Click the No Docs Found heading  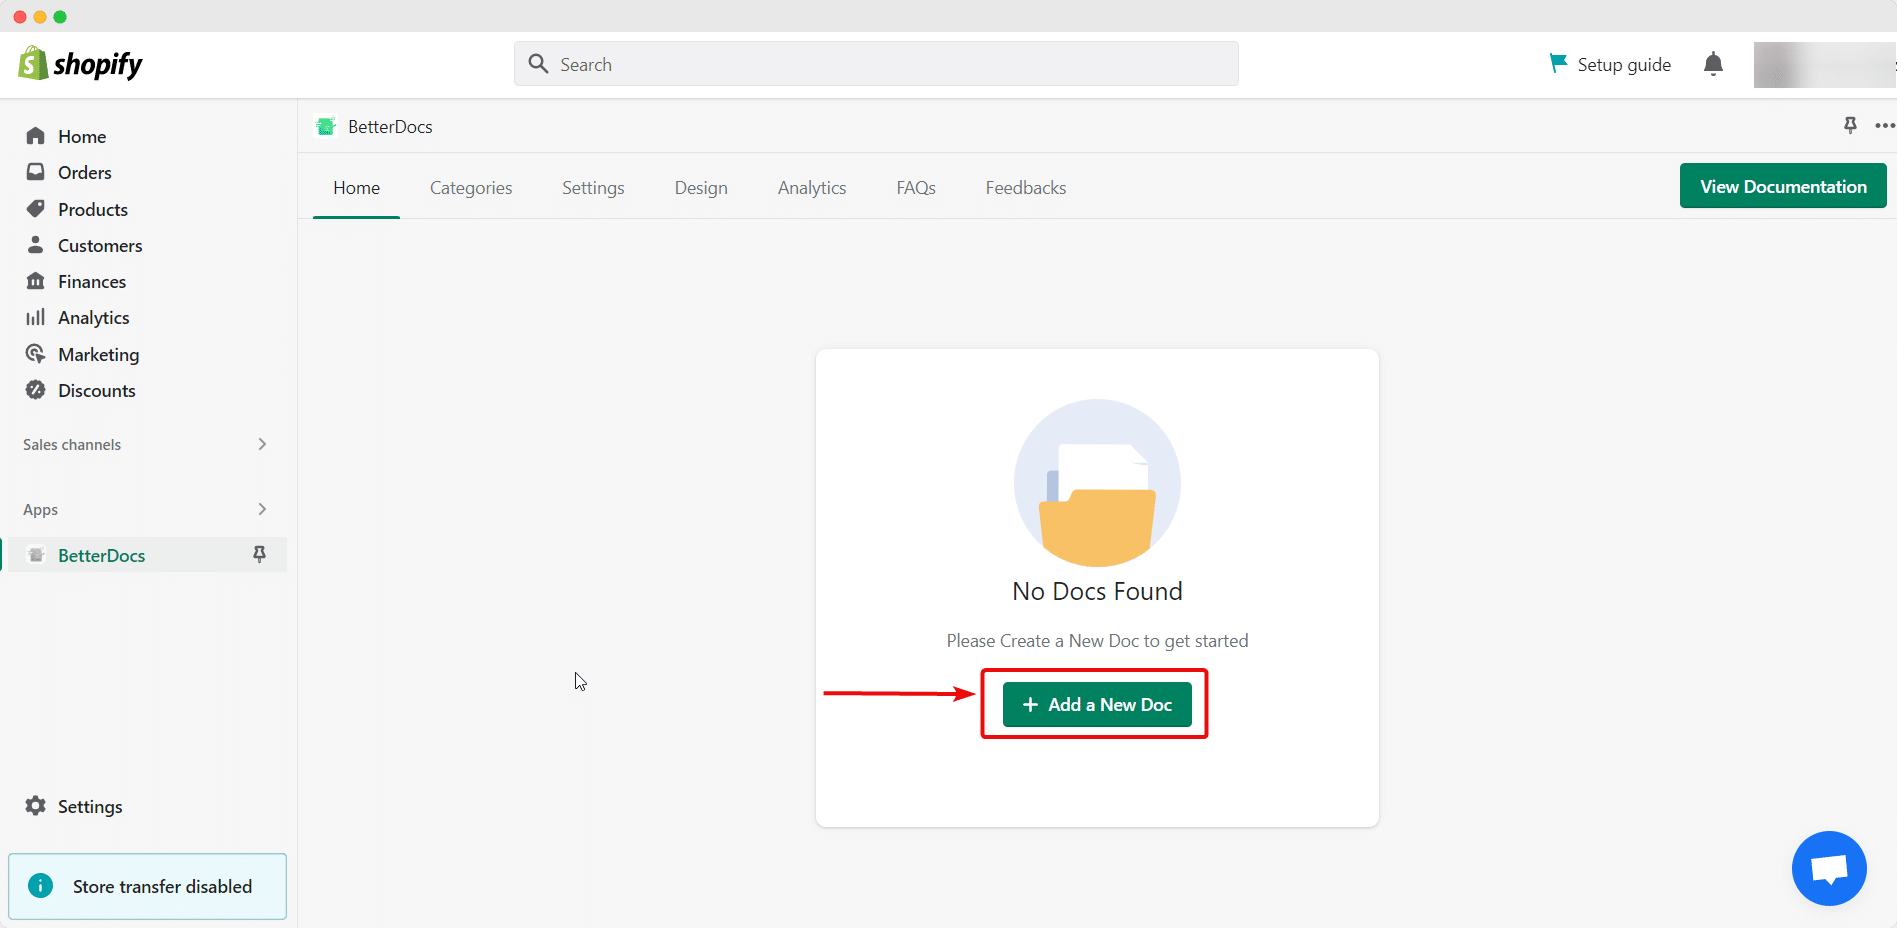pyautogui.click(x=1097, y=591)
